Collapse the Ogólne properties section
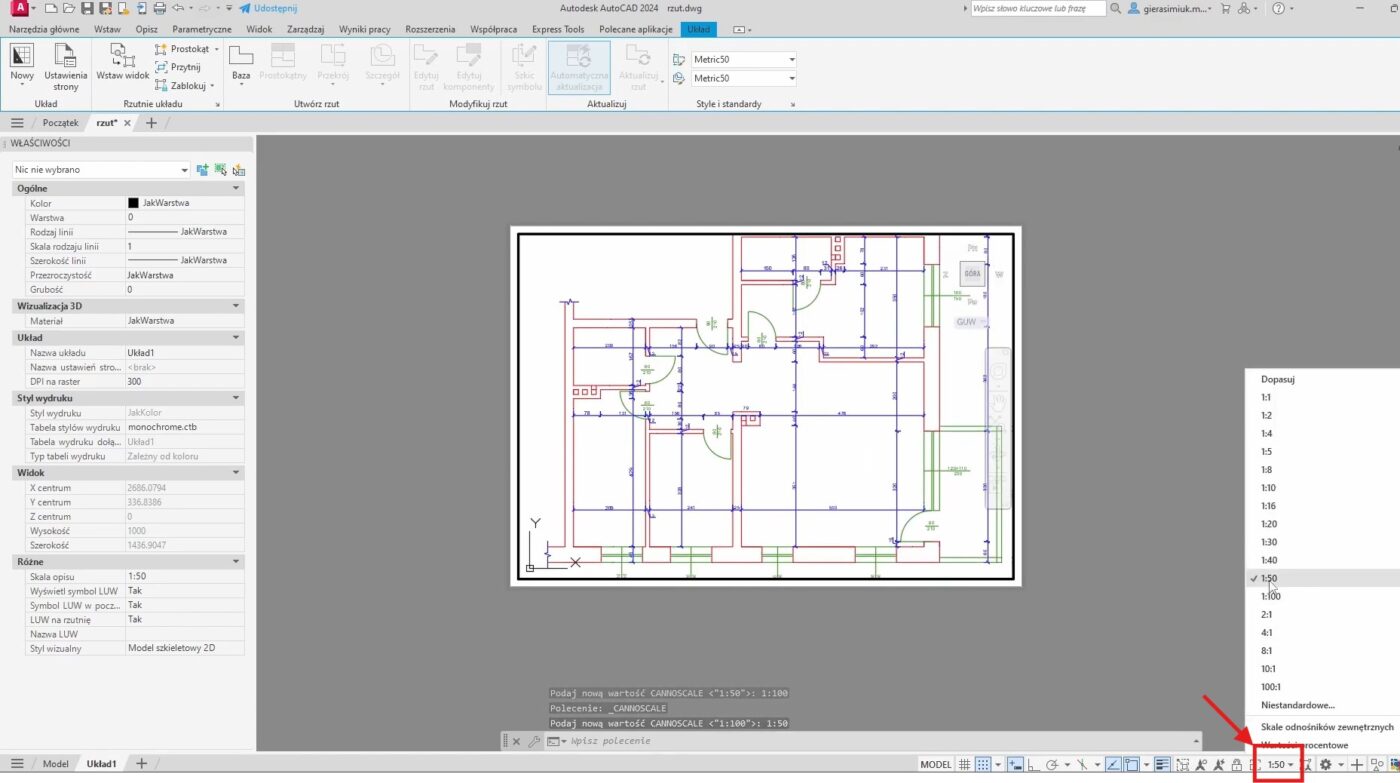Viewport: 1400px width, 783px height. [x=236, y=188]
